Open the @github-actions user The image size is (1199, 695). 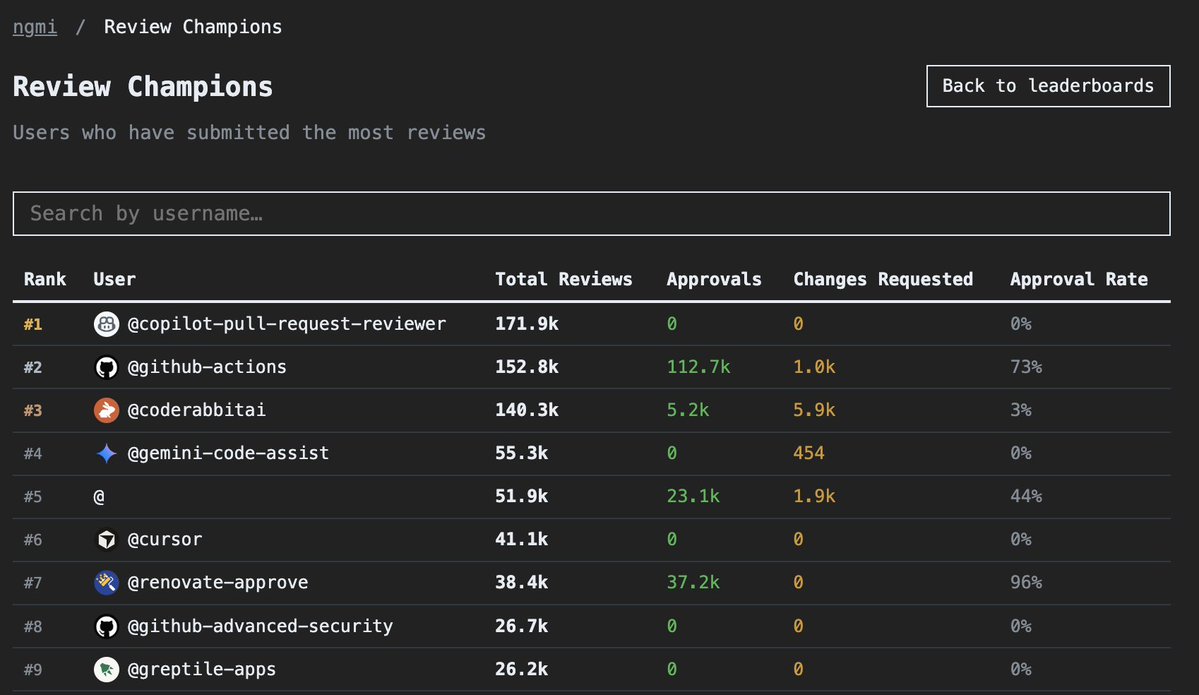pyautogui.click(x=206, y=367)
